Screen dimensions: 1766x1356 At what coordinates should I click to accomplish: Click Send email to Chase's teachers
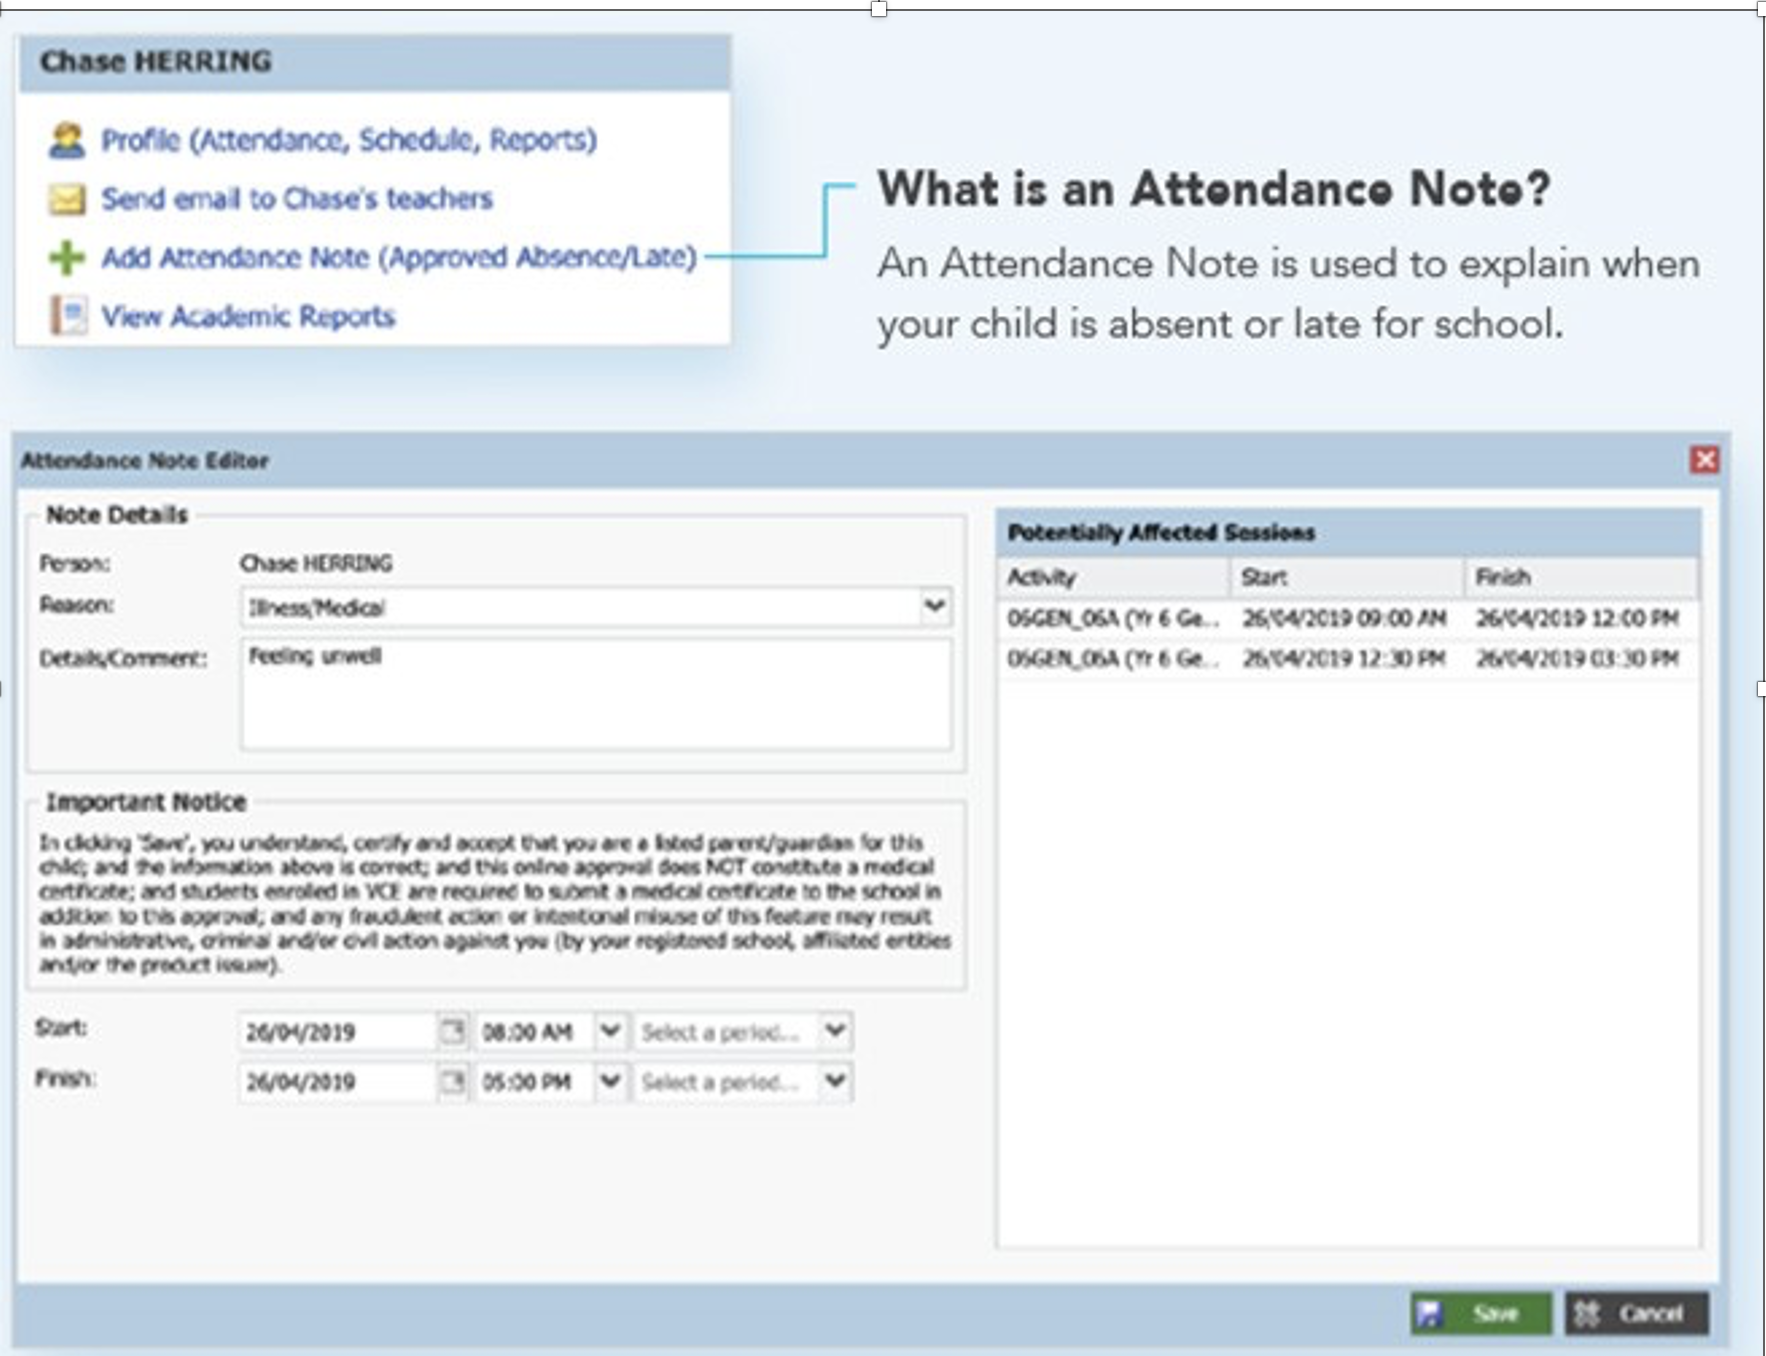click(297, 199)
